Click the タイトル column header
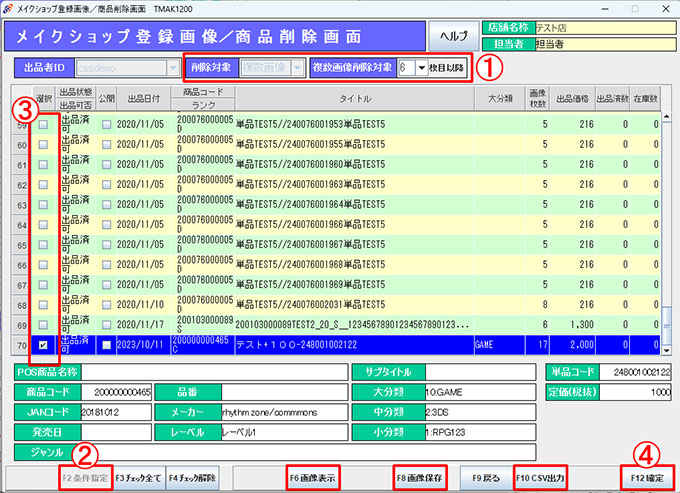The height and width of the screenshot is (493, 680). 354,99
